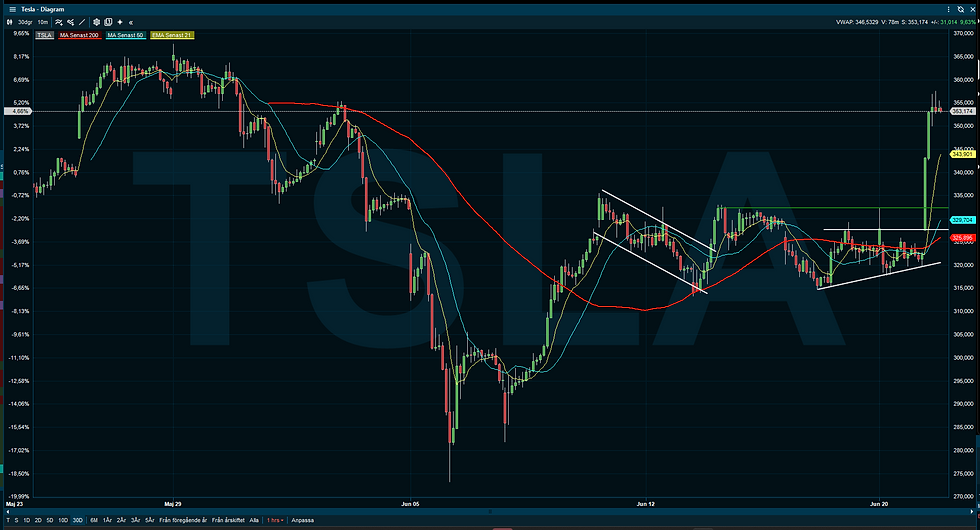Open the 30dgr period selector
This screenshot has width=980, height=530.
[25, 22]
